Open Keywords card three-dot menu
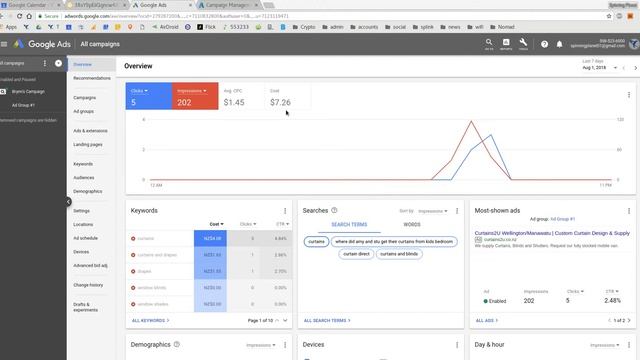The height and width of the screenshot is (360, 640). (x=285, y=211)
